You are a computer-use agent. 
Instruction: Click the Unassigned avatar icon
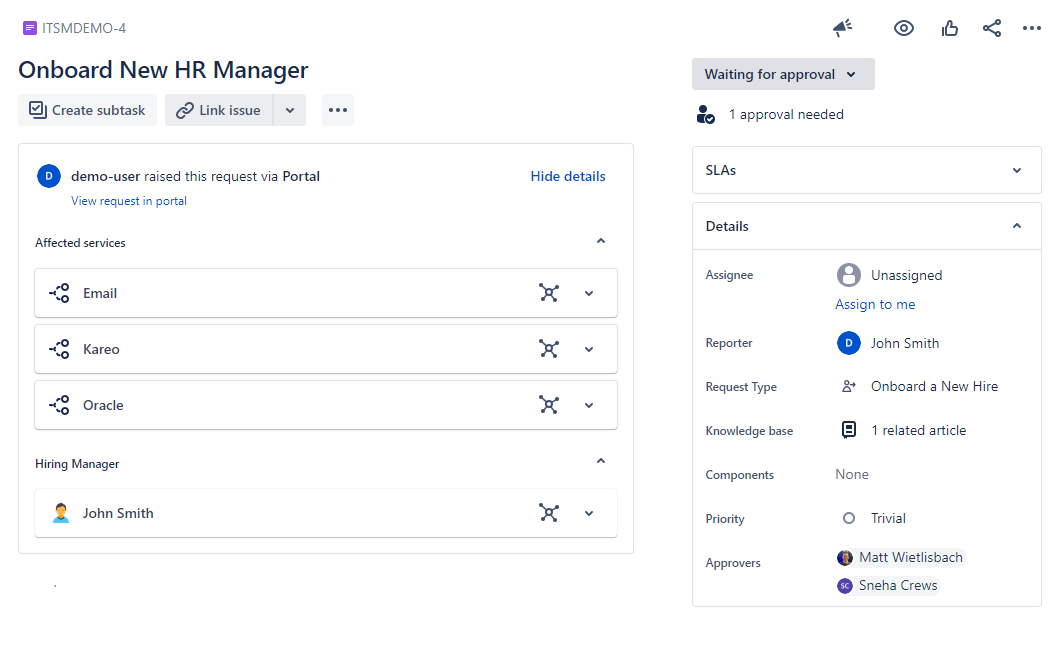point(849,275)
